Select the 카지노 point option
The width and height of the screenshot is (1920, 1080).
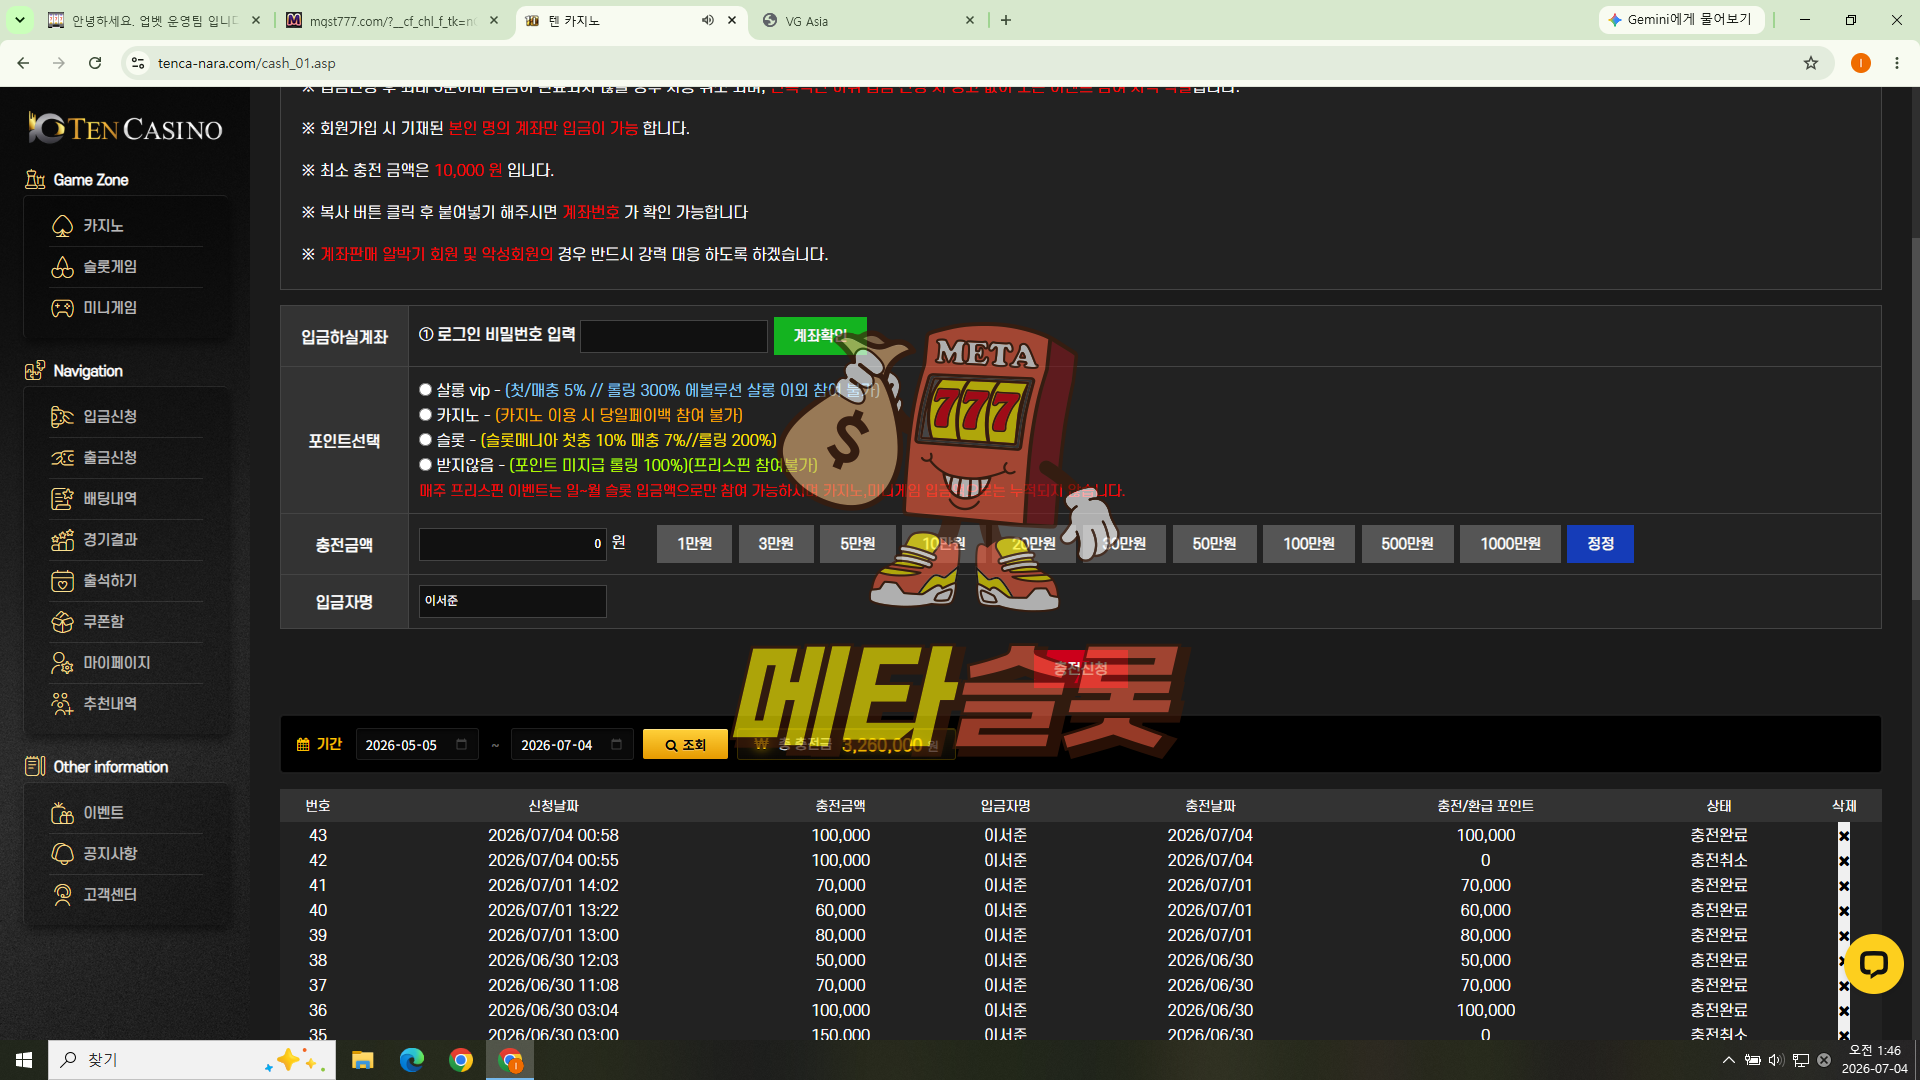pos(425,415)
